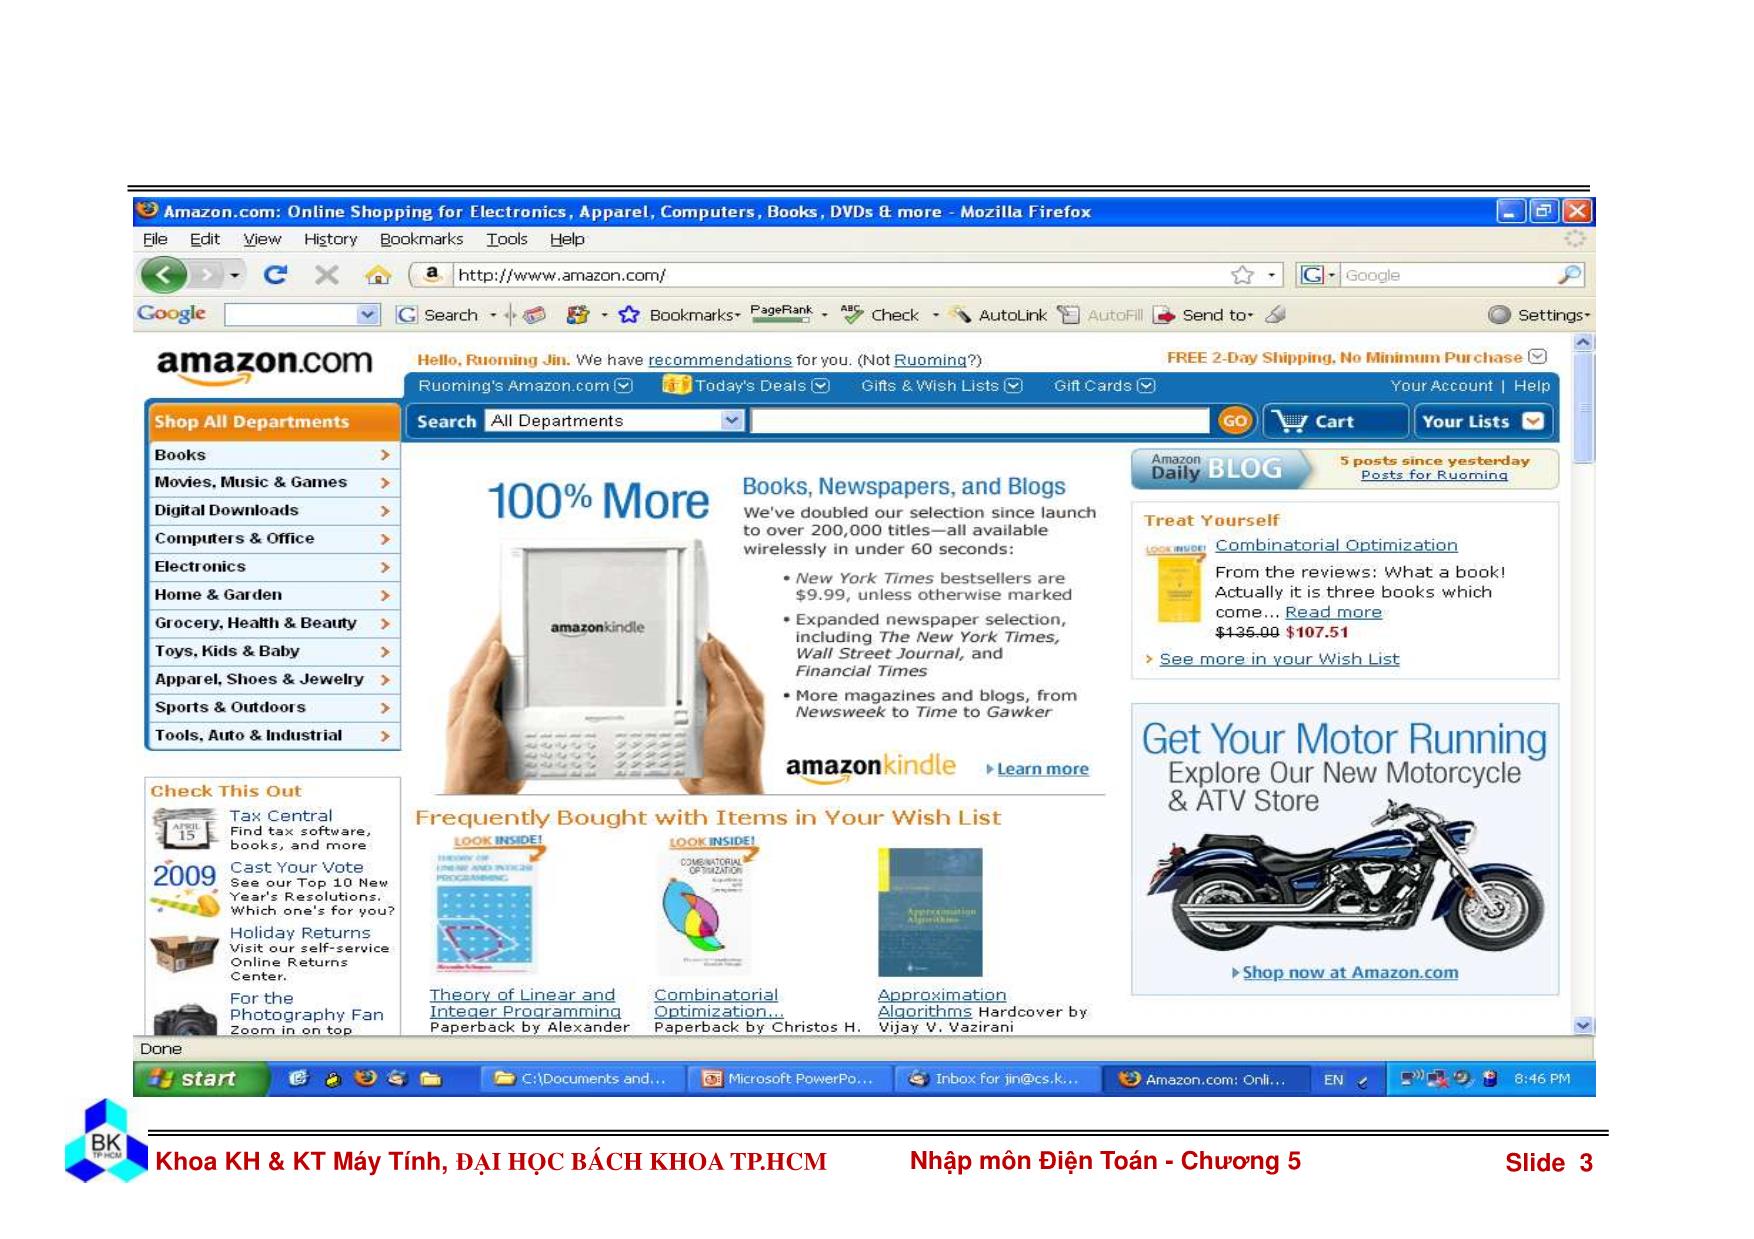
Task: Expand All Departments search dropdown
Action: [x=732, y=421]
